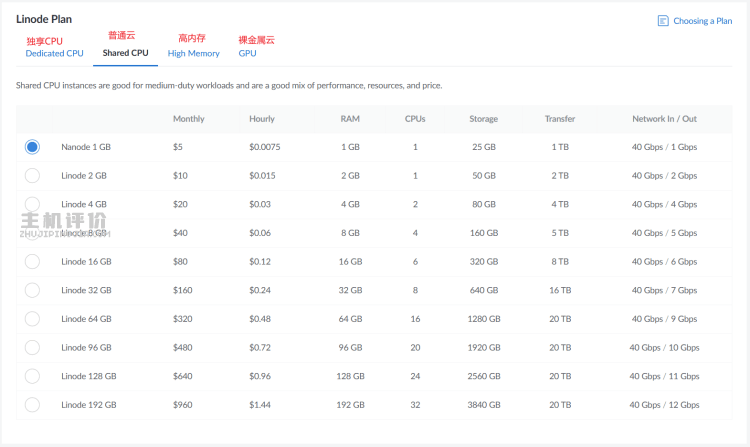The width and height of the screenshot is (750, 447).
Task: Click the 40 Gbps / 7 Gbps value
Action: pos(664,290)
